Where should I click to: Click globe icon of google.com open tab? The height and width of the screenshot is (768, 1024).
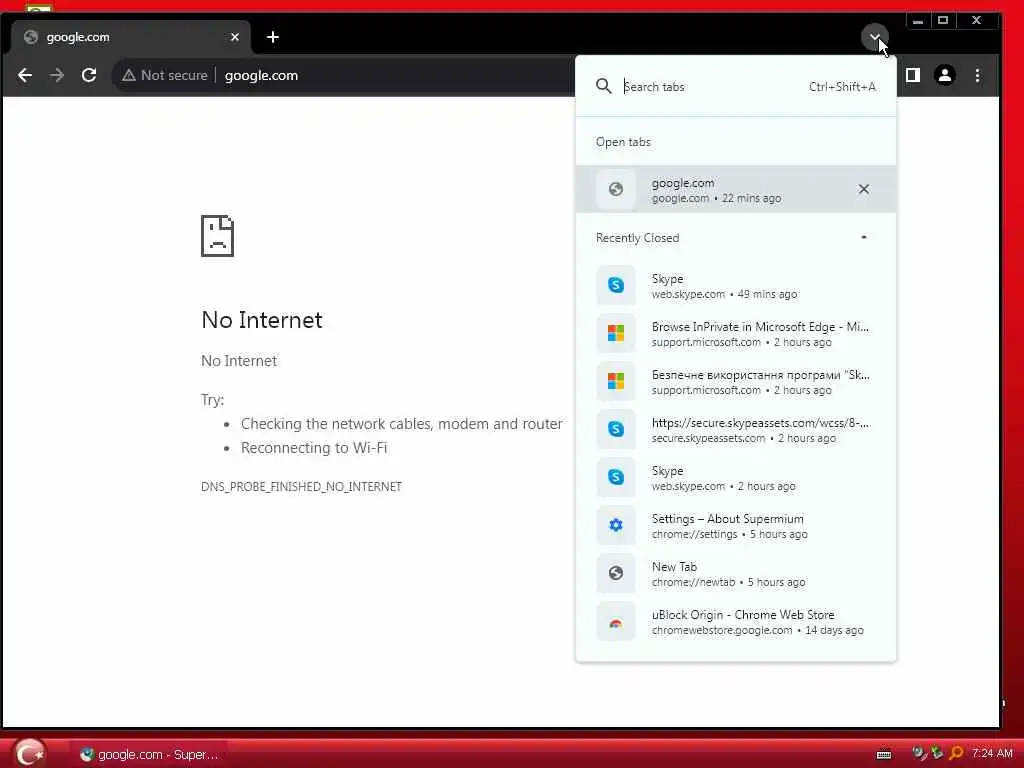pos(615,189)
